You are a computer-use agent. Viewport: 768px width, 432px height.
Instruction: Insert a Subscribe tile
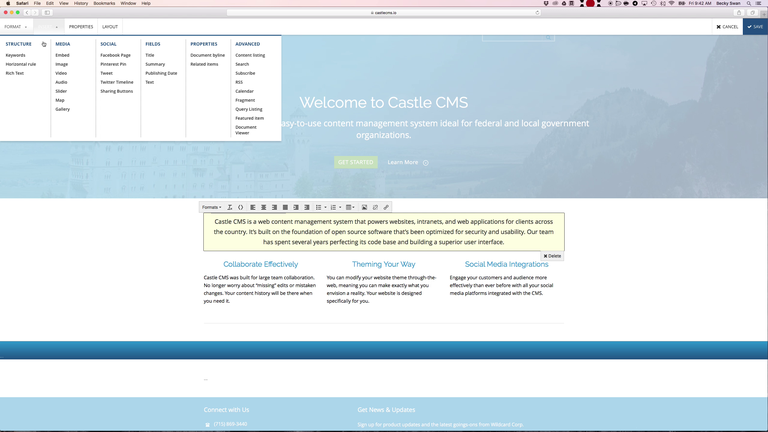point(245,73)
